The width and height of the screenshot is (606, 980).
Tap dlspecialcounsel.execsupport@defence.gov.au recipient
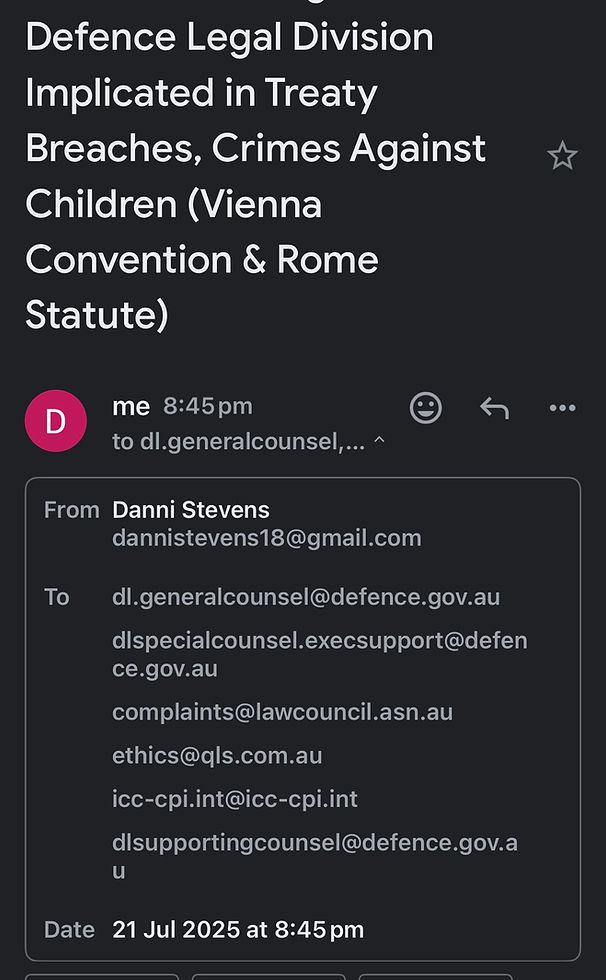click(x=320, y=654)
